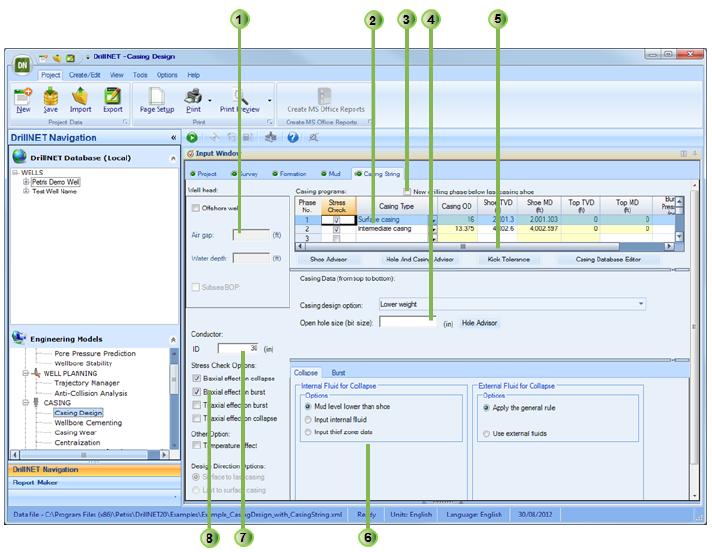Image resolution: width=712 pixels, height=552 pixels.
Task: Open Surface casing type dropdown in row 1
Action: (434, 220)
